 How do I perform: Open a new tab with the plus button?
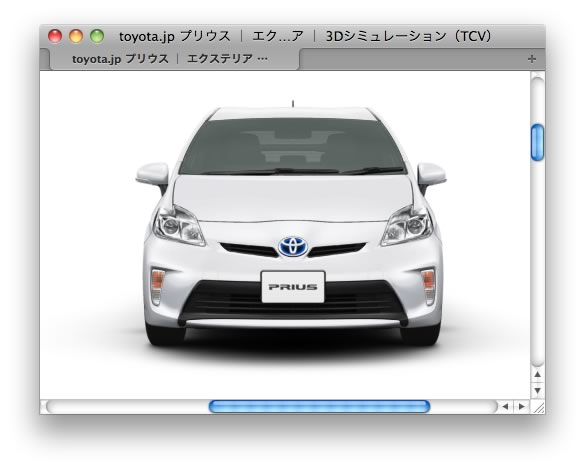coord(532,59)
